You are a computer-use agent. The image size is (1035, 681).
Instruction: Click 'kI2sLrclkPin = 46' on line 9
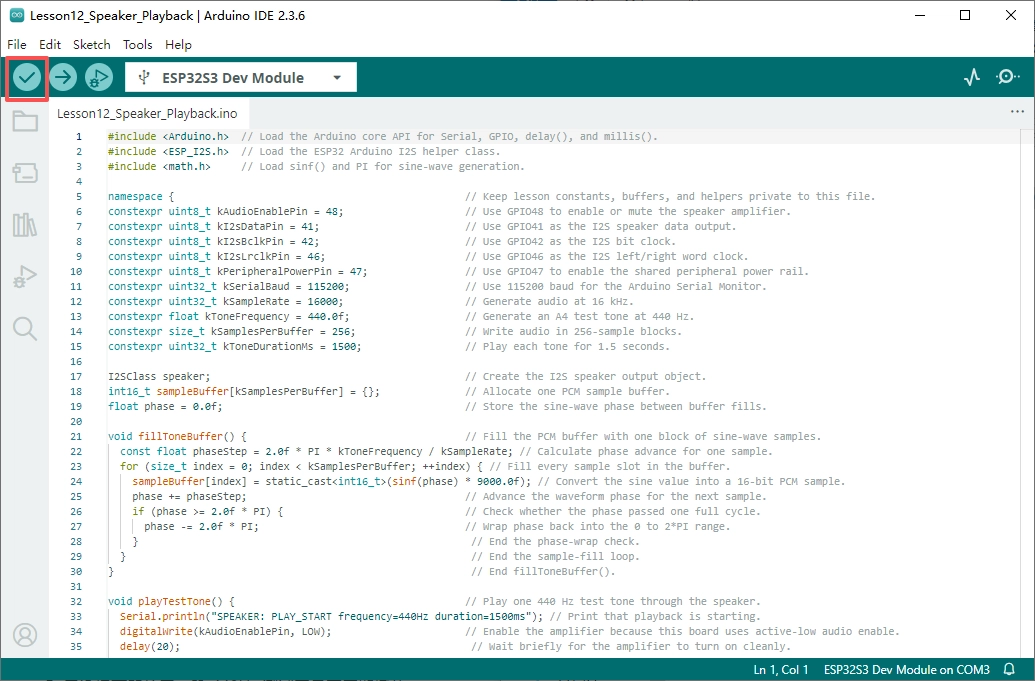coord(268,257)
